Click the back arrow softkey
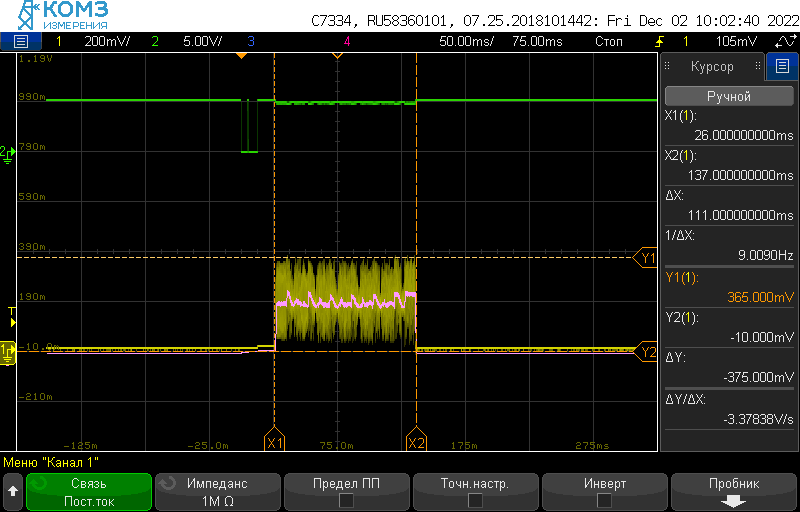Screen dimensions: 800x512 13,492
